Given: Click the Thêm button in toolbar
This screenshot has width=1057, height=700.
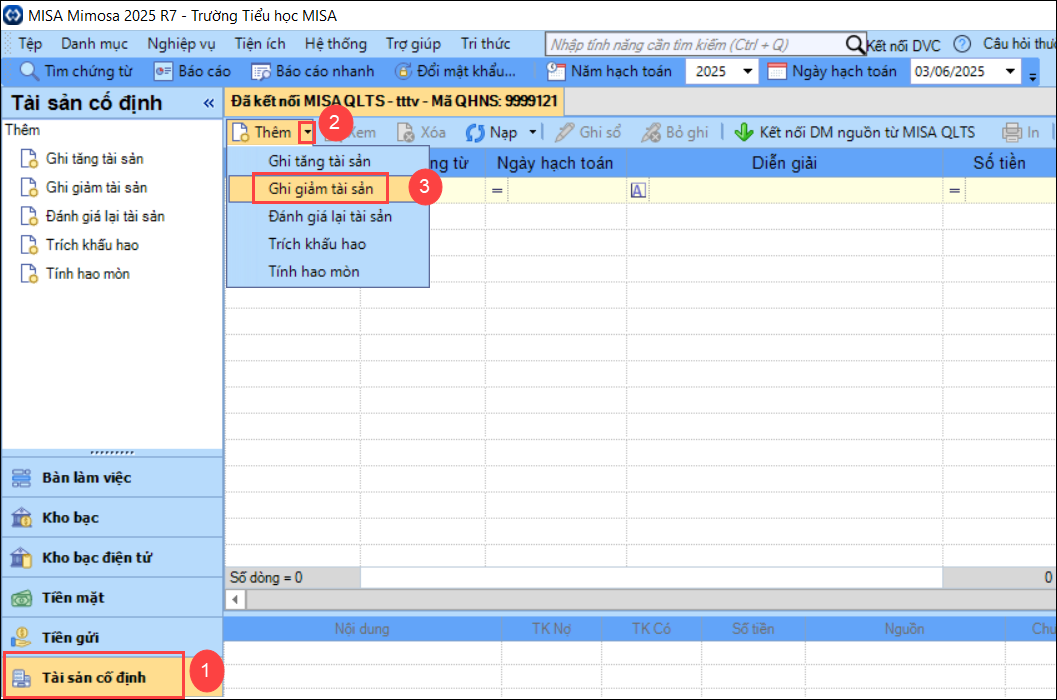Looking at the screenshot, I should click(263, 132).
